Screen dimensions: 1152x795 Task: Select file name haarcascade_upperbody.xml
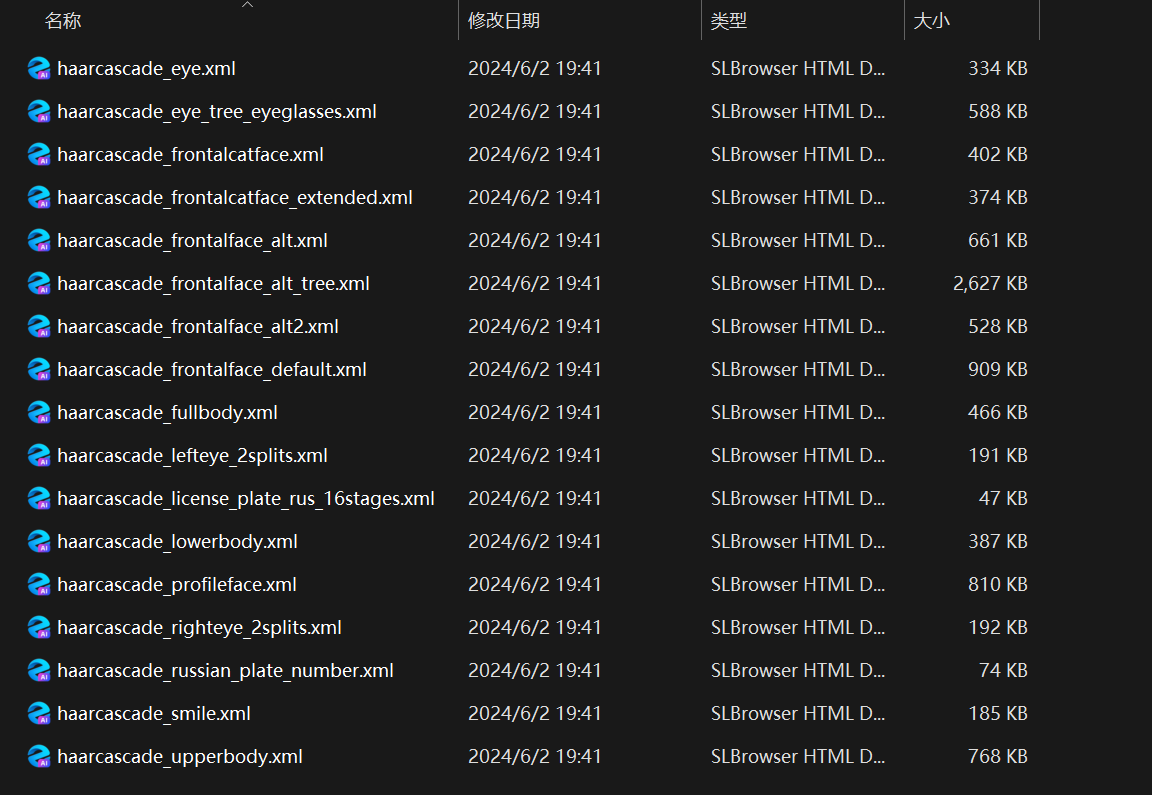[x=180, y=757]
